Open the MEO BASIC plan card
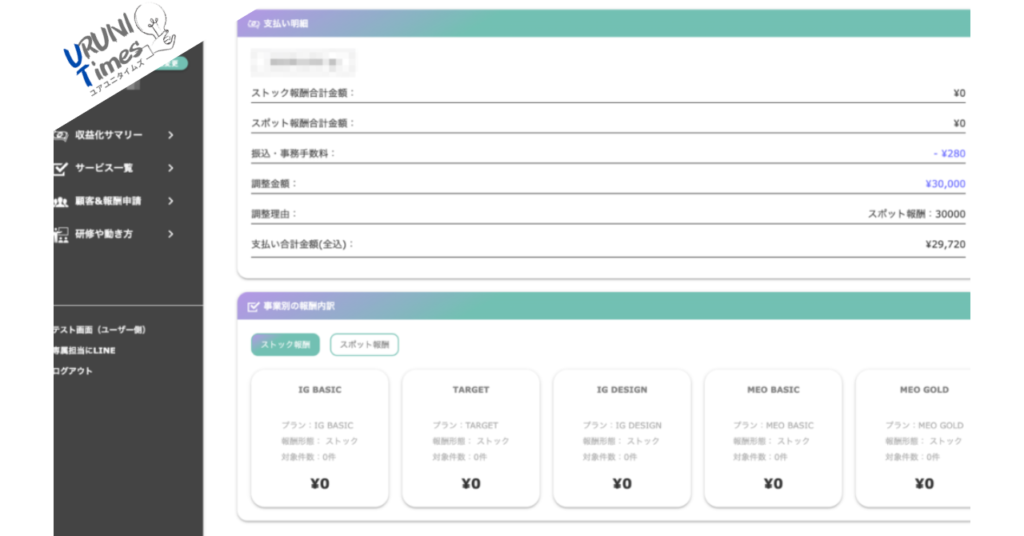 point(772,438)
